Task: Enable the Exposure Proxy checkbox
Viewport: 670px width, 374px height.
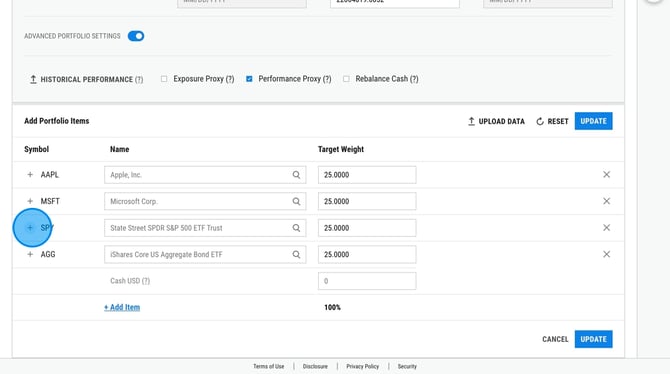Action: [164, 79]
